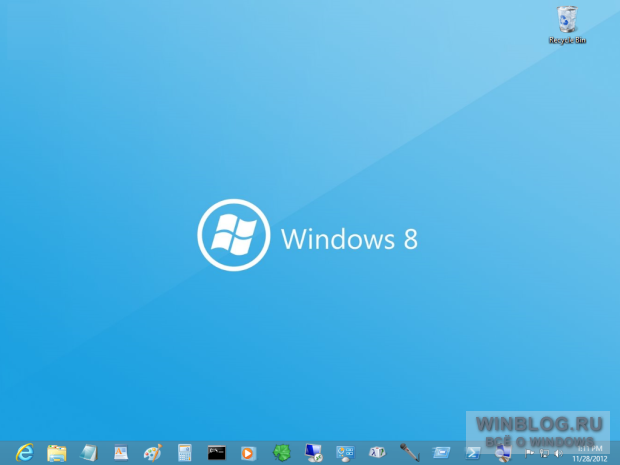The height and width of the screenshot is (465, 620).
Task: Open Internet Explorer from the taskbar
Action: [x=25, y=453]
